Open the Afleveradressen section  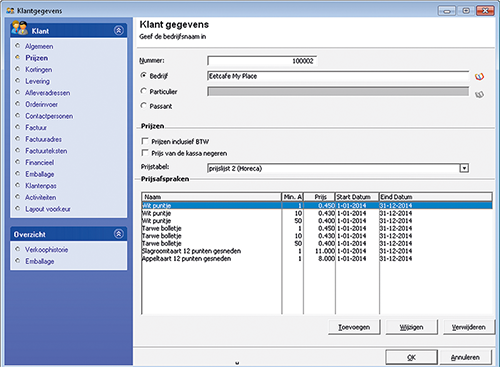48,93
